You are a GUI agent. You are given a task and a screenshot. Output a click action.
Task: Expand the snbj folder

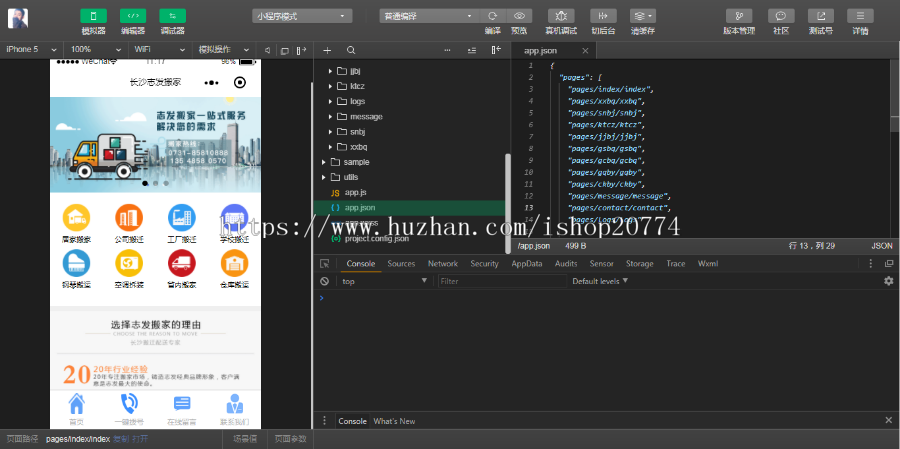coord(331,131)
